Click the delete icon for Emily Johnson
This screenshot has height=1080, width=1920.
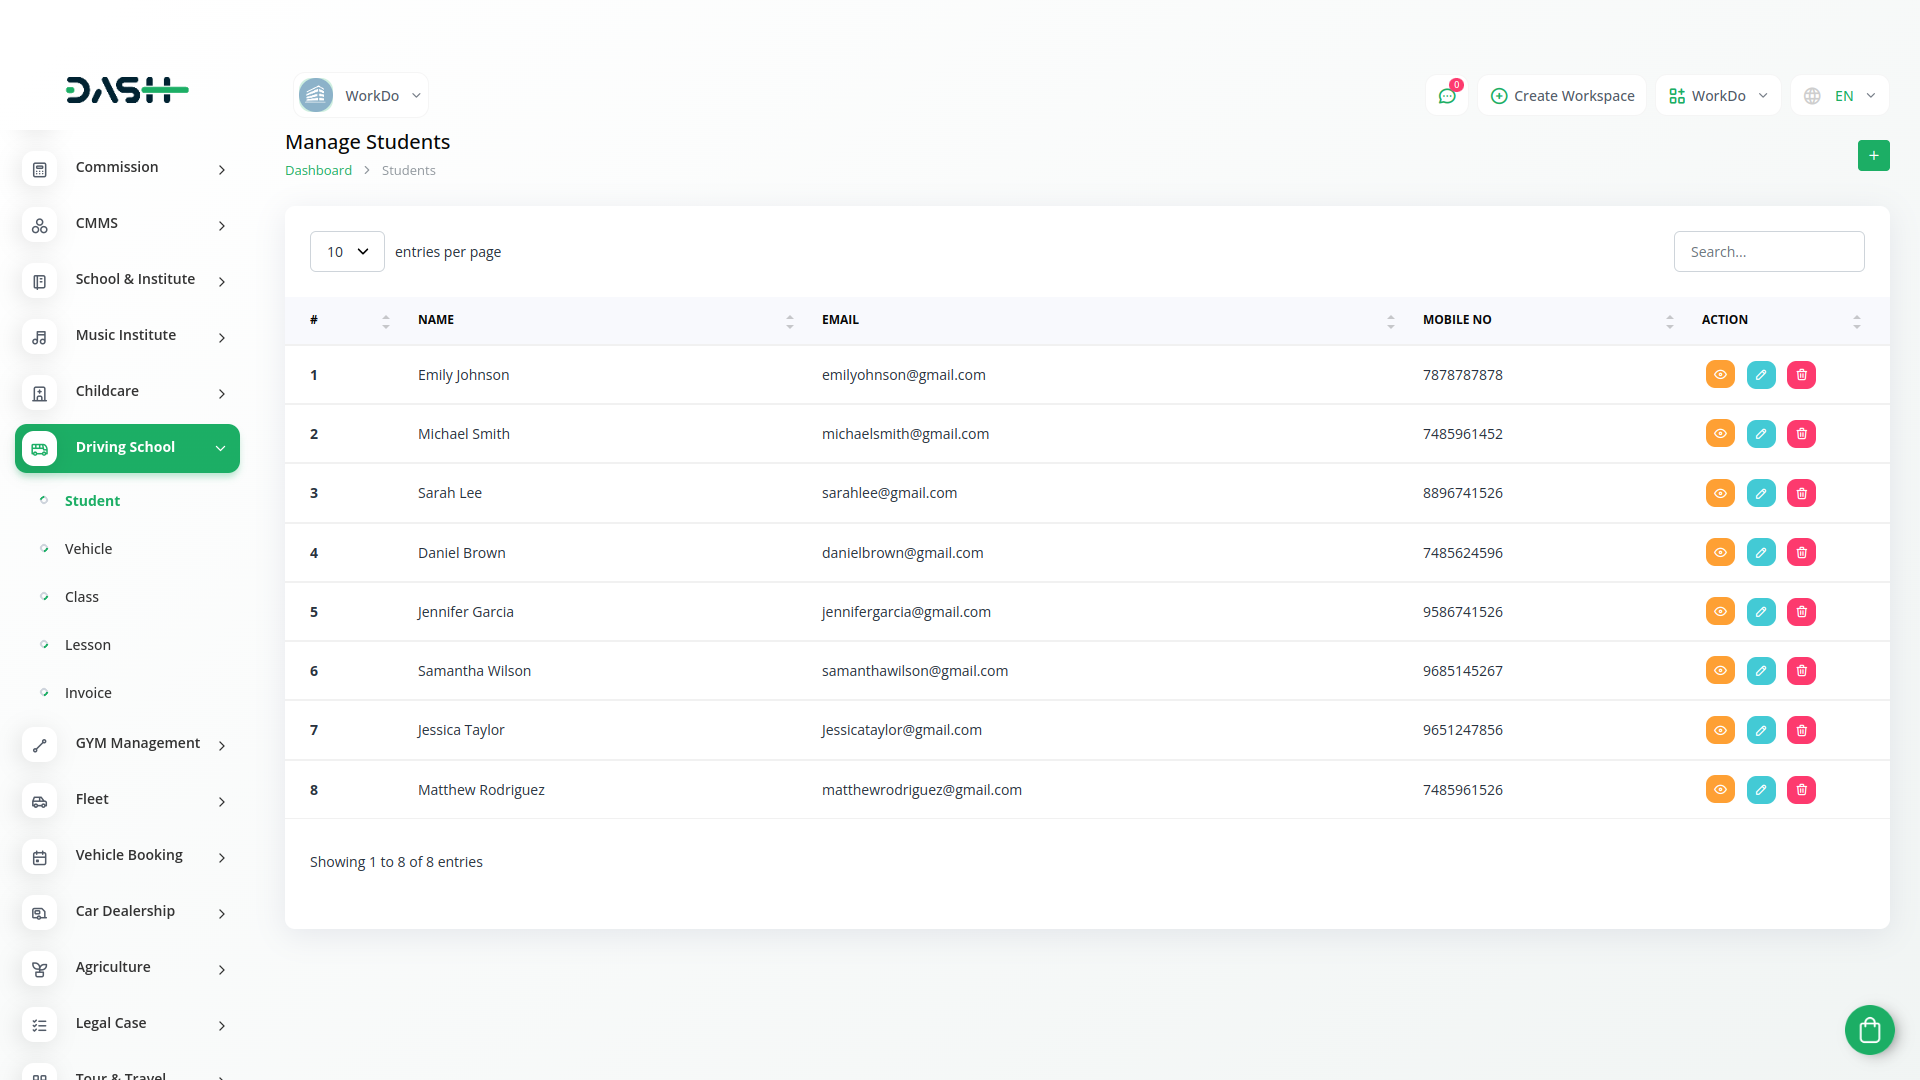coord(1801,375)
